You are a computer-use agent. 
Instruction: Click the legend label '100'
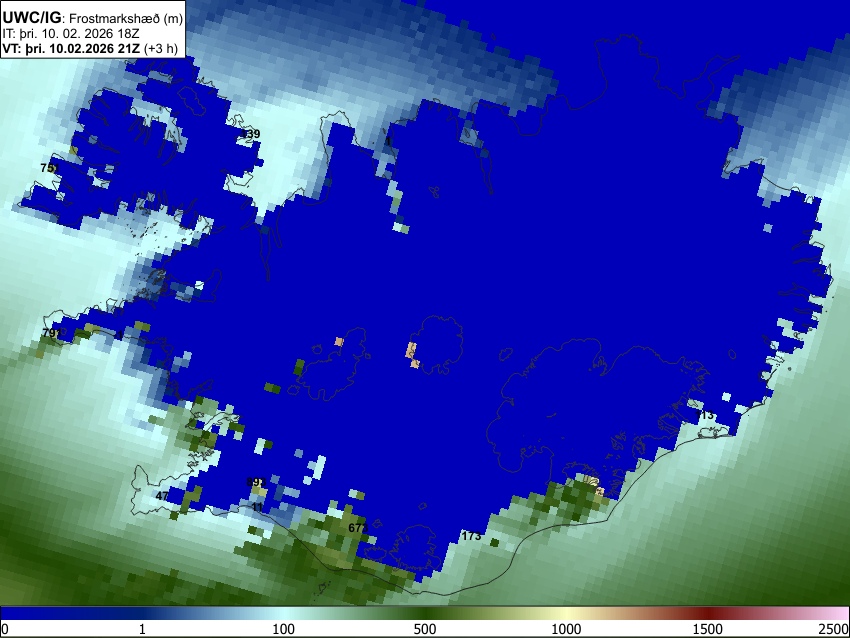pos(284,629)
